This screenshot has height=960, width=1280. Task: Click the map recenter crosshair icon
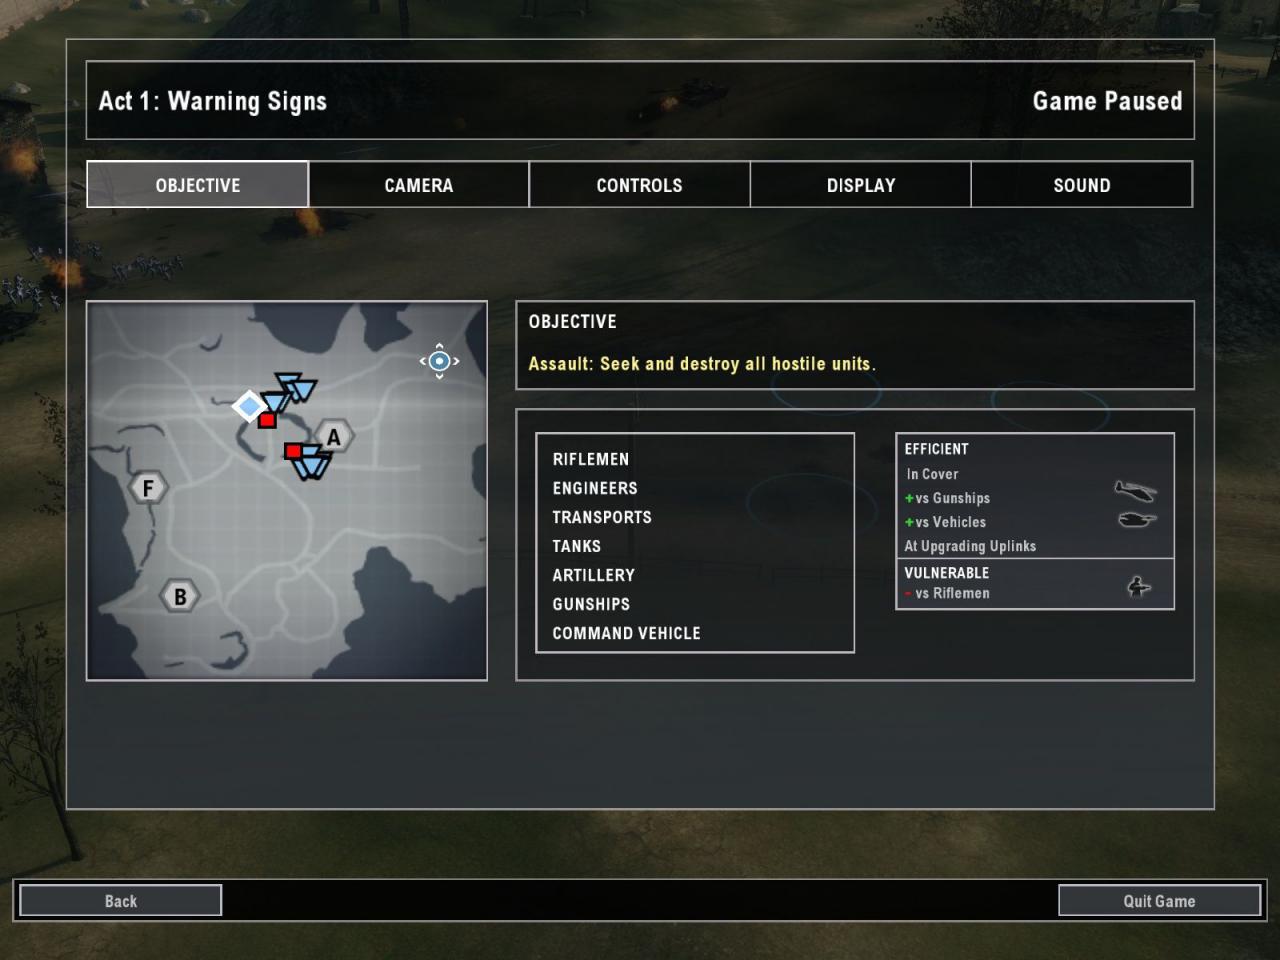[439, 361]
